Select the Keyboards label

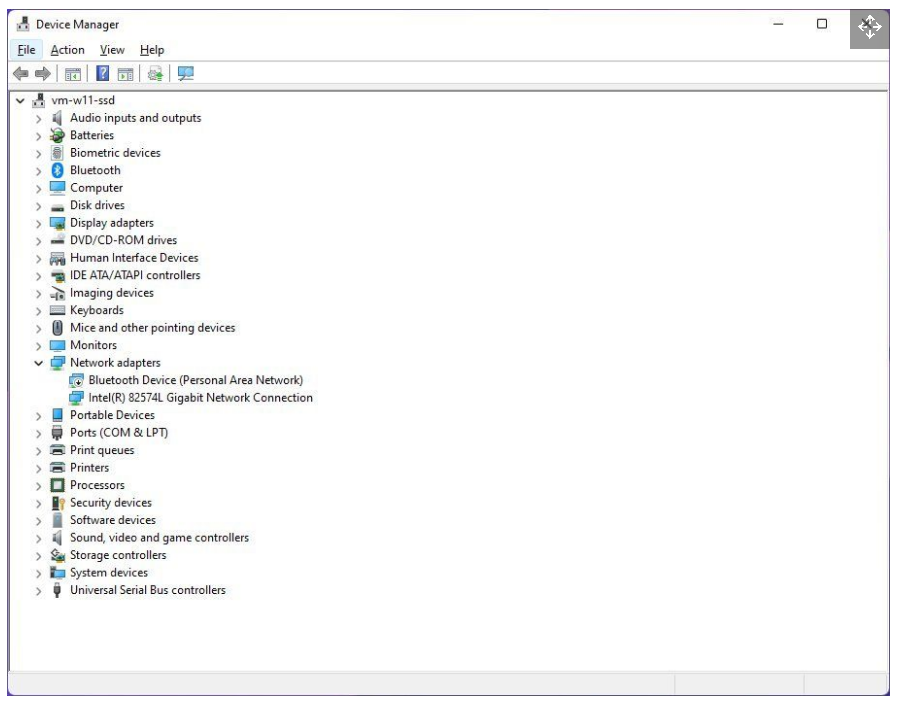pos(97,310)
